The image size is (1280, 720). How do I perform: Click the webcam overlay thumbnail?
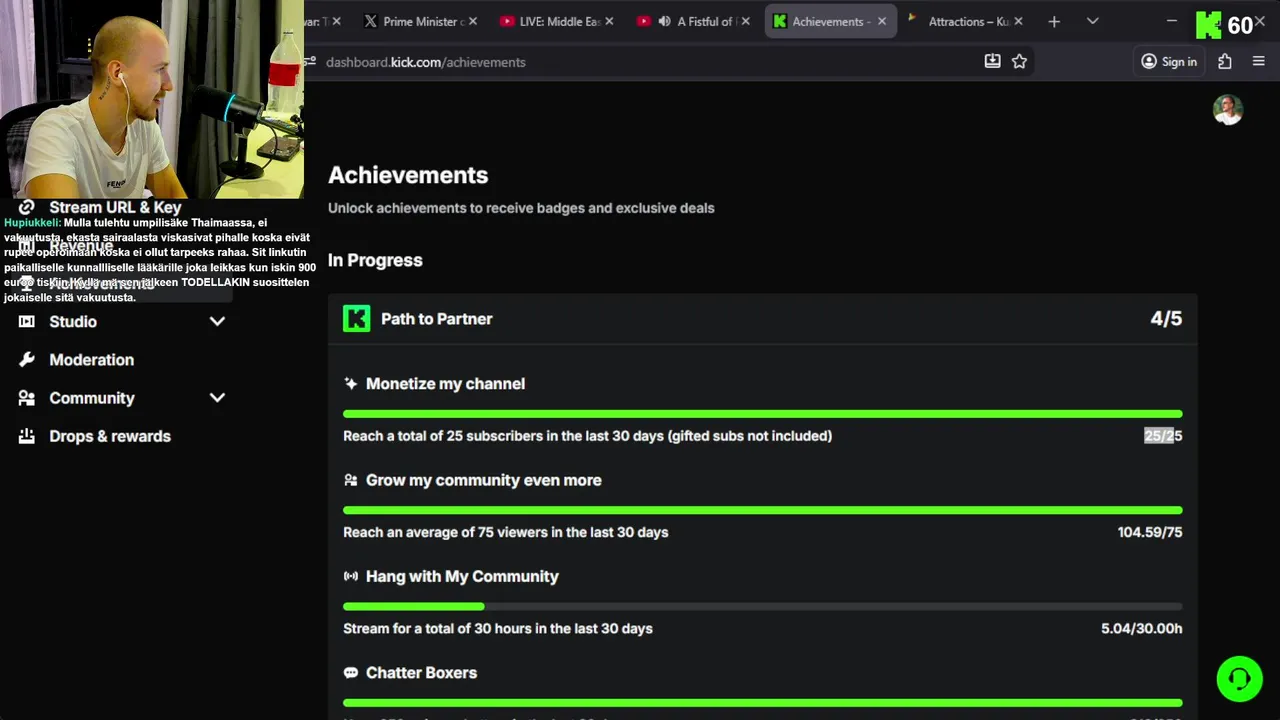pyautogui.click(x=152, y=99)
